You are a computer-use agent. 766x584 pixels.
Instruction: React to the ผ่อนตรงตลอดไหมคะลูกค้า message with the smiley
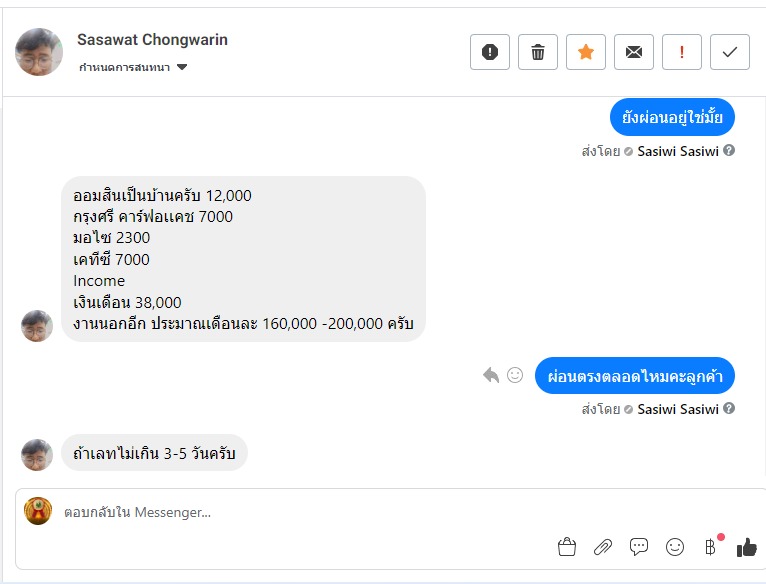[515, 375]
